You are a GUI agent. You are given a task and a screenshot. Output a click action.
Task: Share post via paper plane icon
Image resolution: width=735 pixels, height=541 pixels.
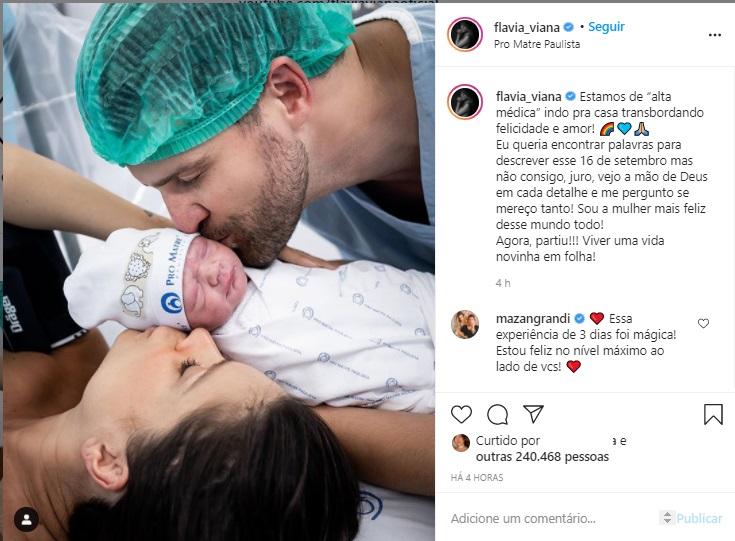[x=533, y=413]
